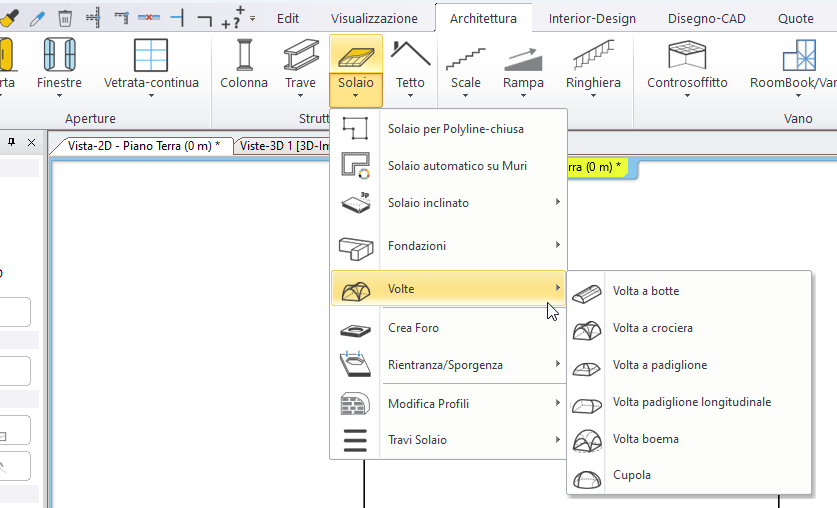Click the Scale stairs icon

click(465, 58)
